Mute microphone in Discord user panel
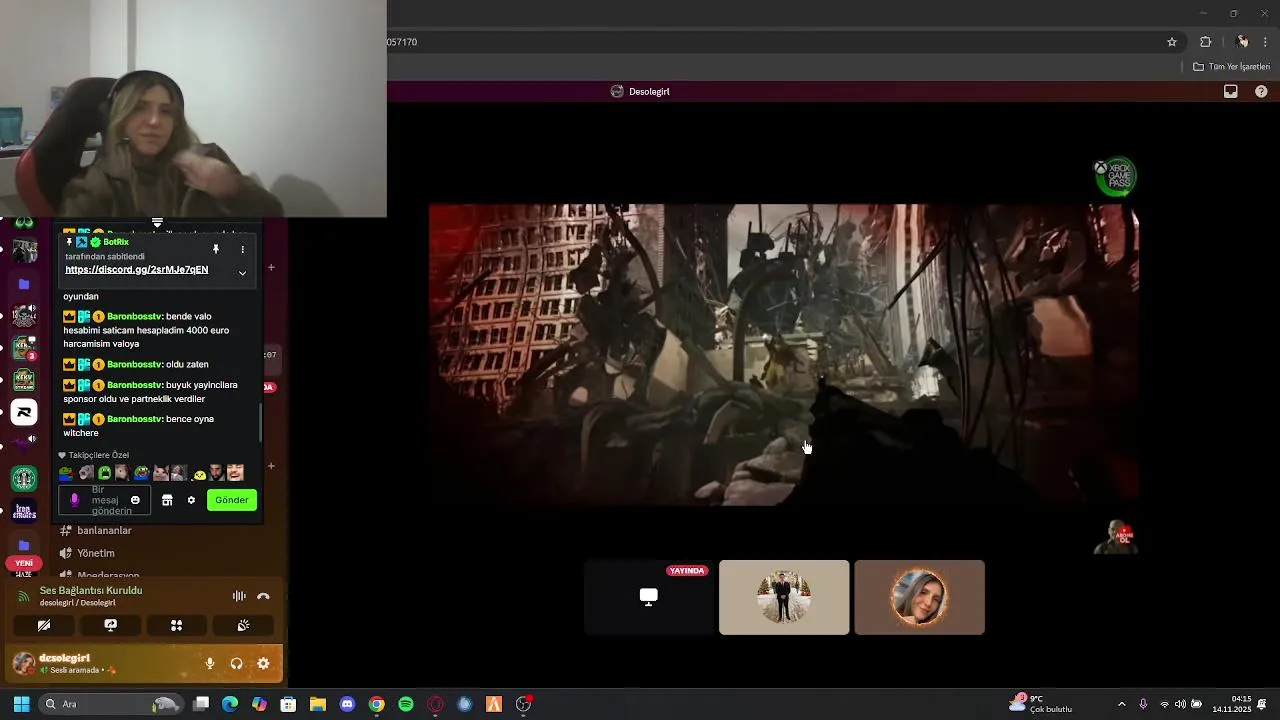 [x=210, y=663]
